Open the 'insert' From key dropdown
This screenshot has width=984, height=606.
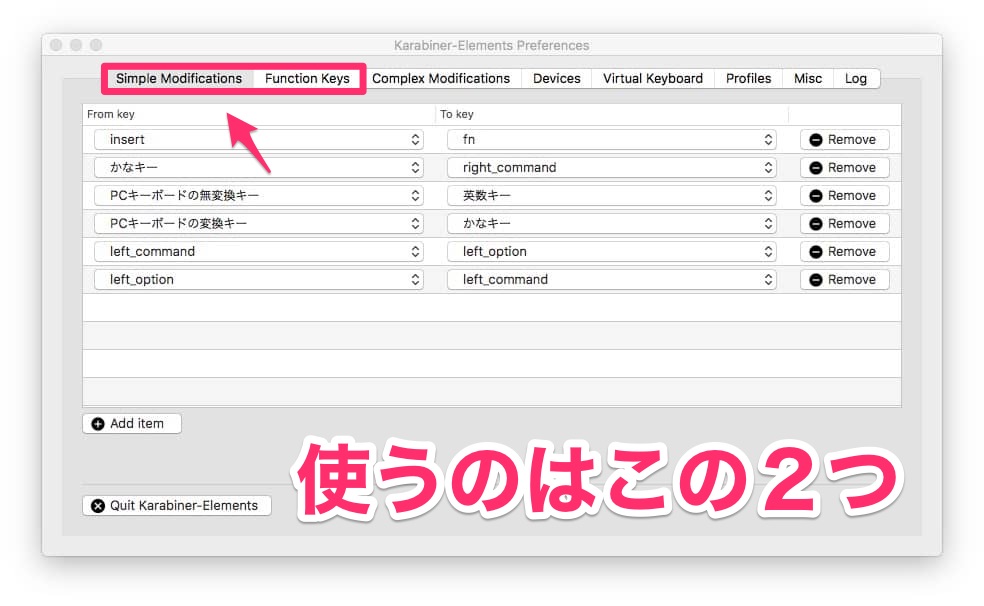259,139
